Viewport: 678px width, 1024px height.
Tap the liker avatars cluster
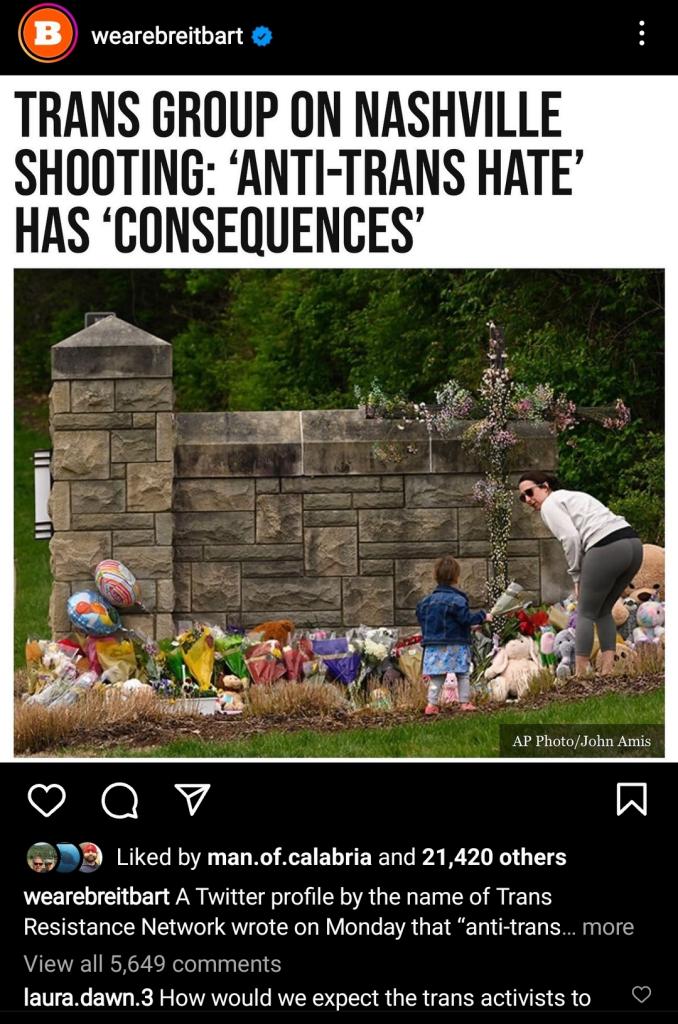(65, 857)
